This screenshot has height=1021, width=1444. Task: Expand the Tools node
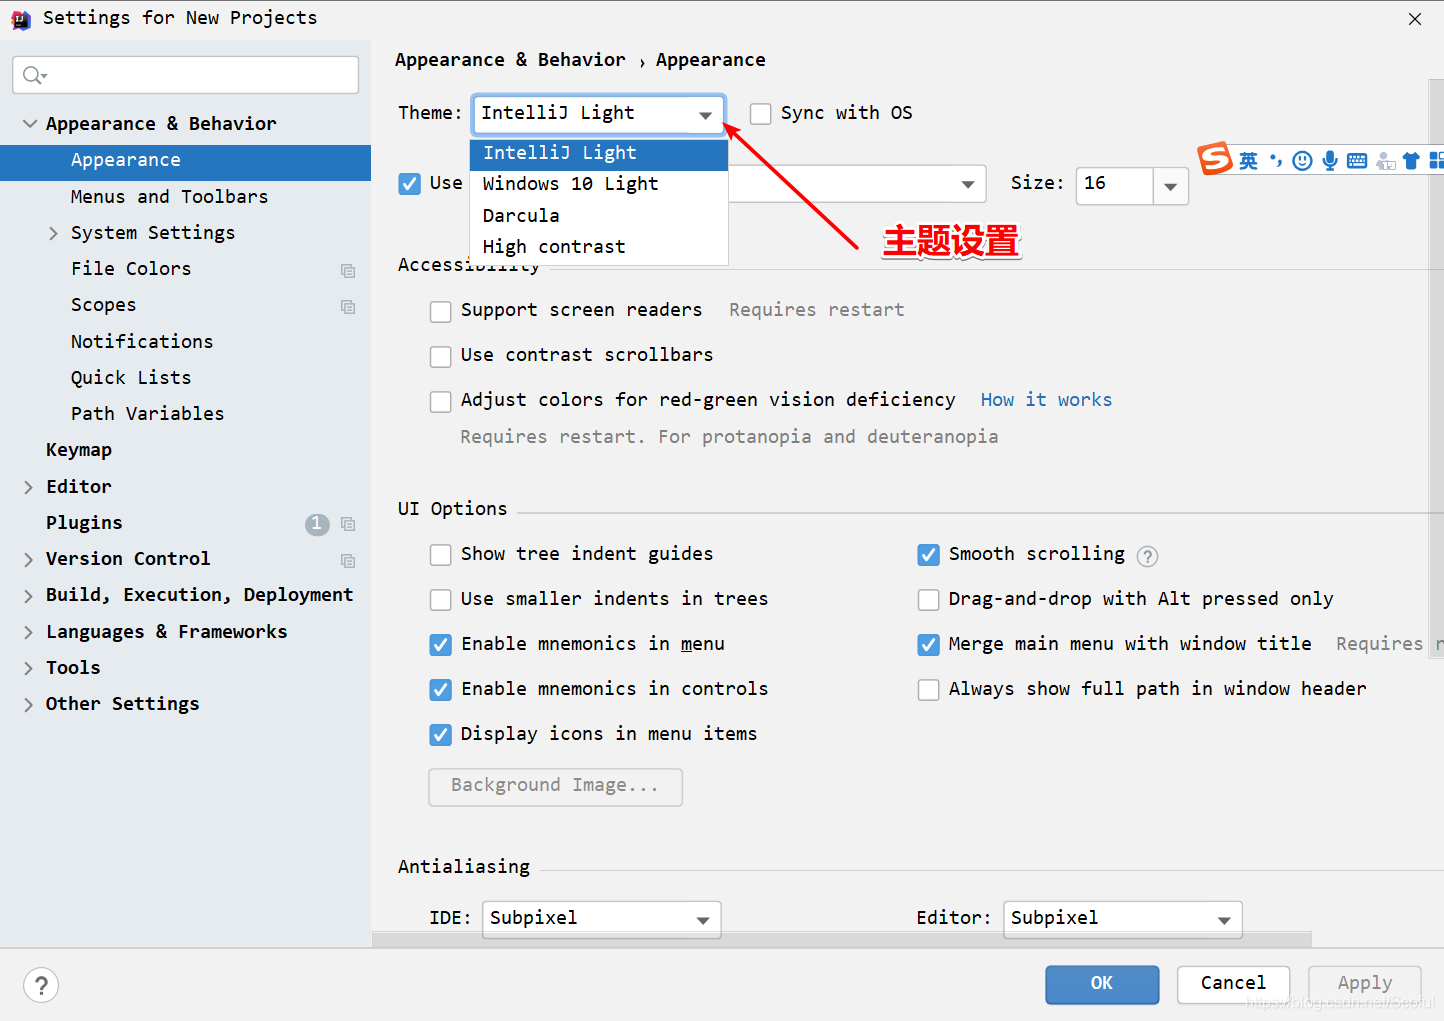28,668
